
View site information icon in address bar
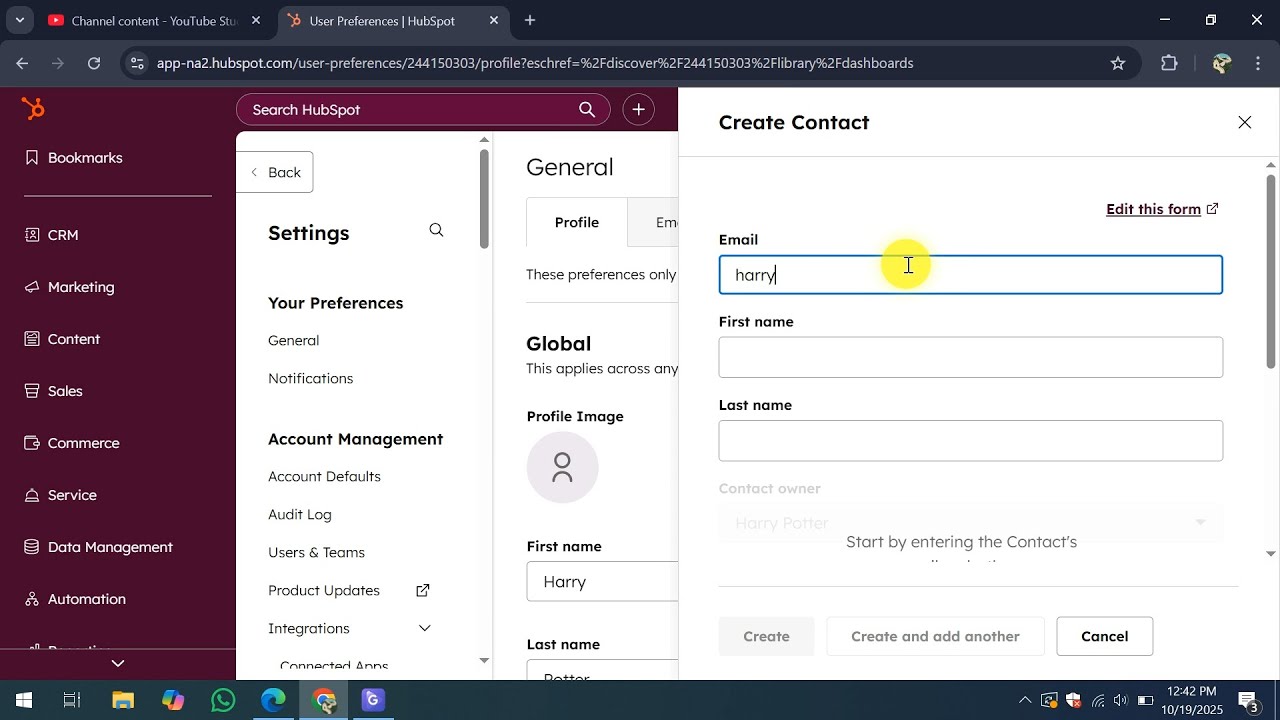click(x=137, y=63)
